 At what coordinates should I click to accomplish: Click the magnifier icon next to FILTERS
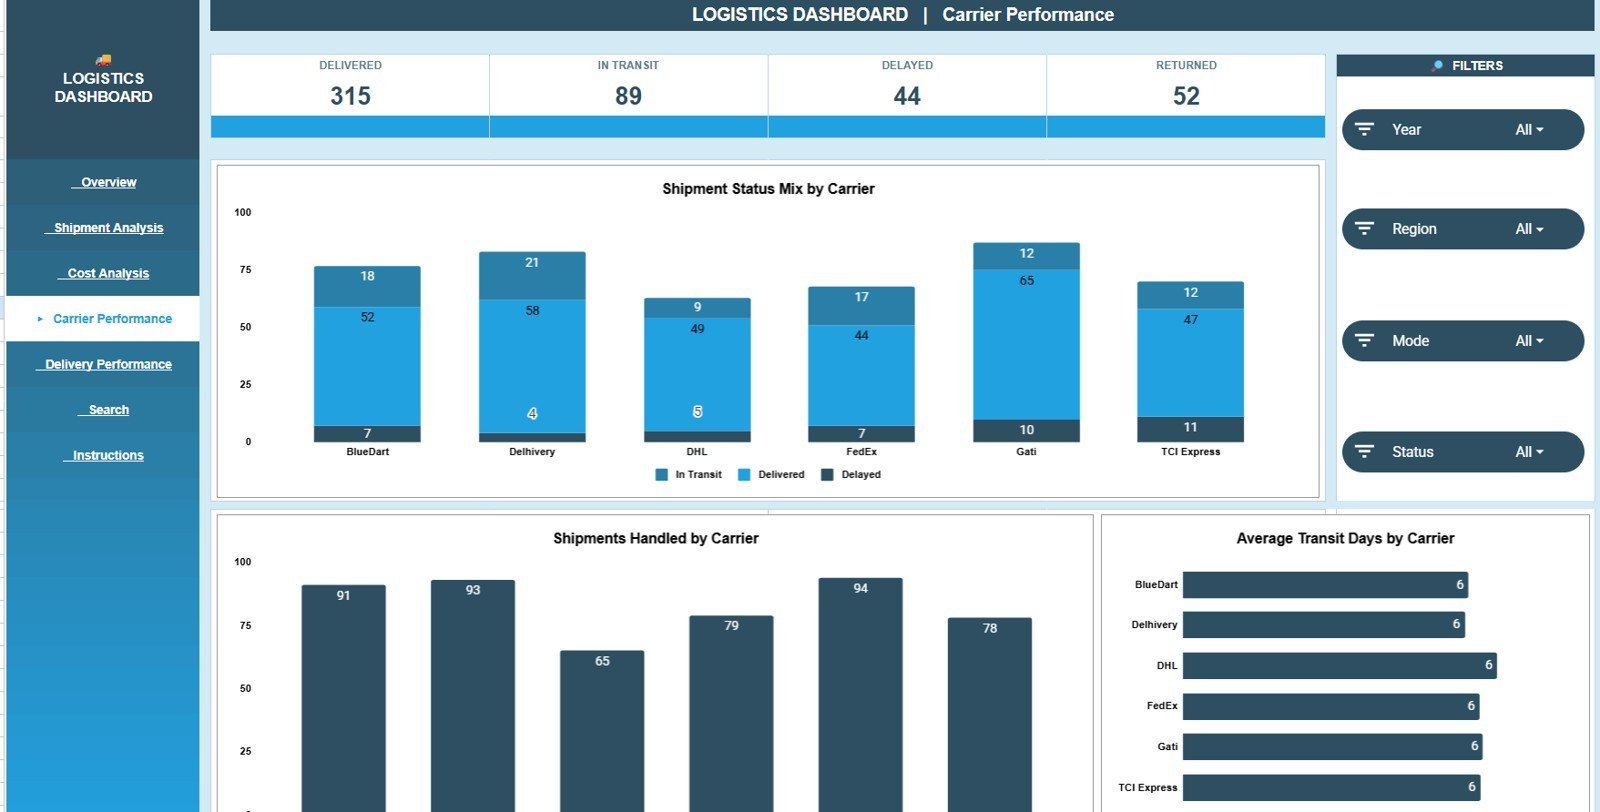1437,66
